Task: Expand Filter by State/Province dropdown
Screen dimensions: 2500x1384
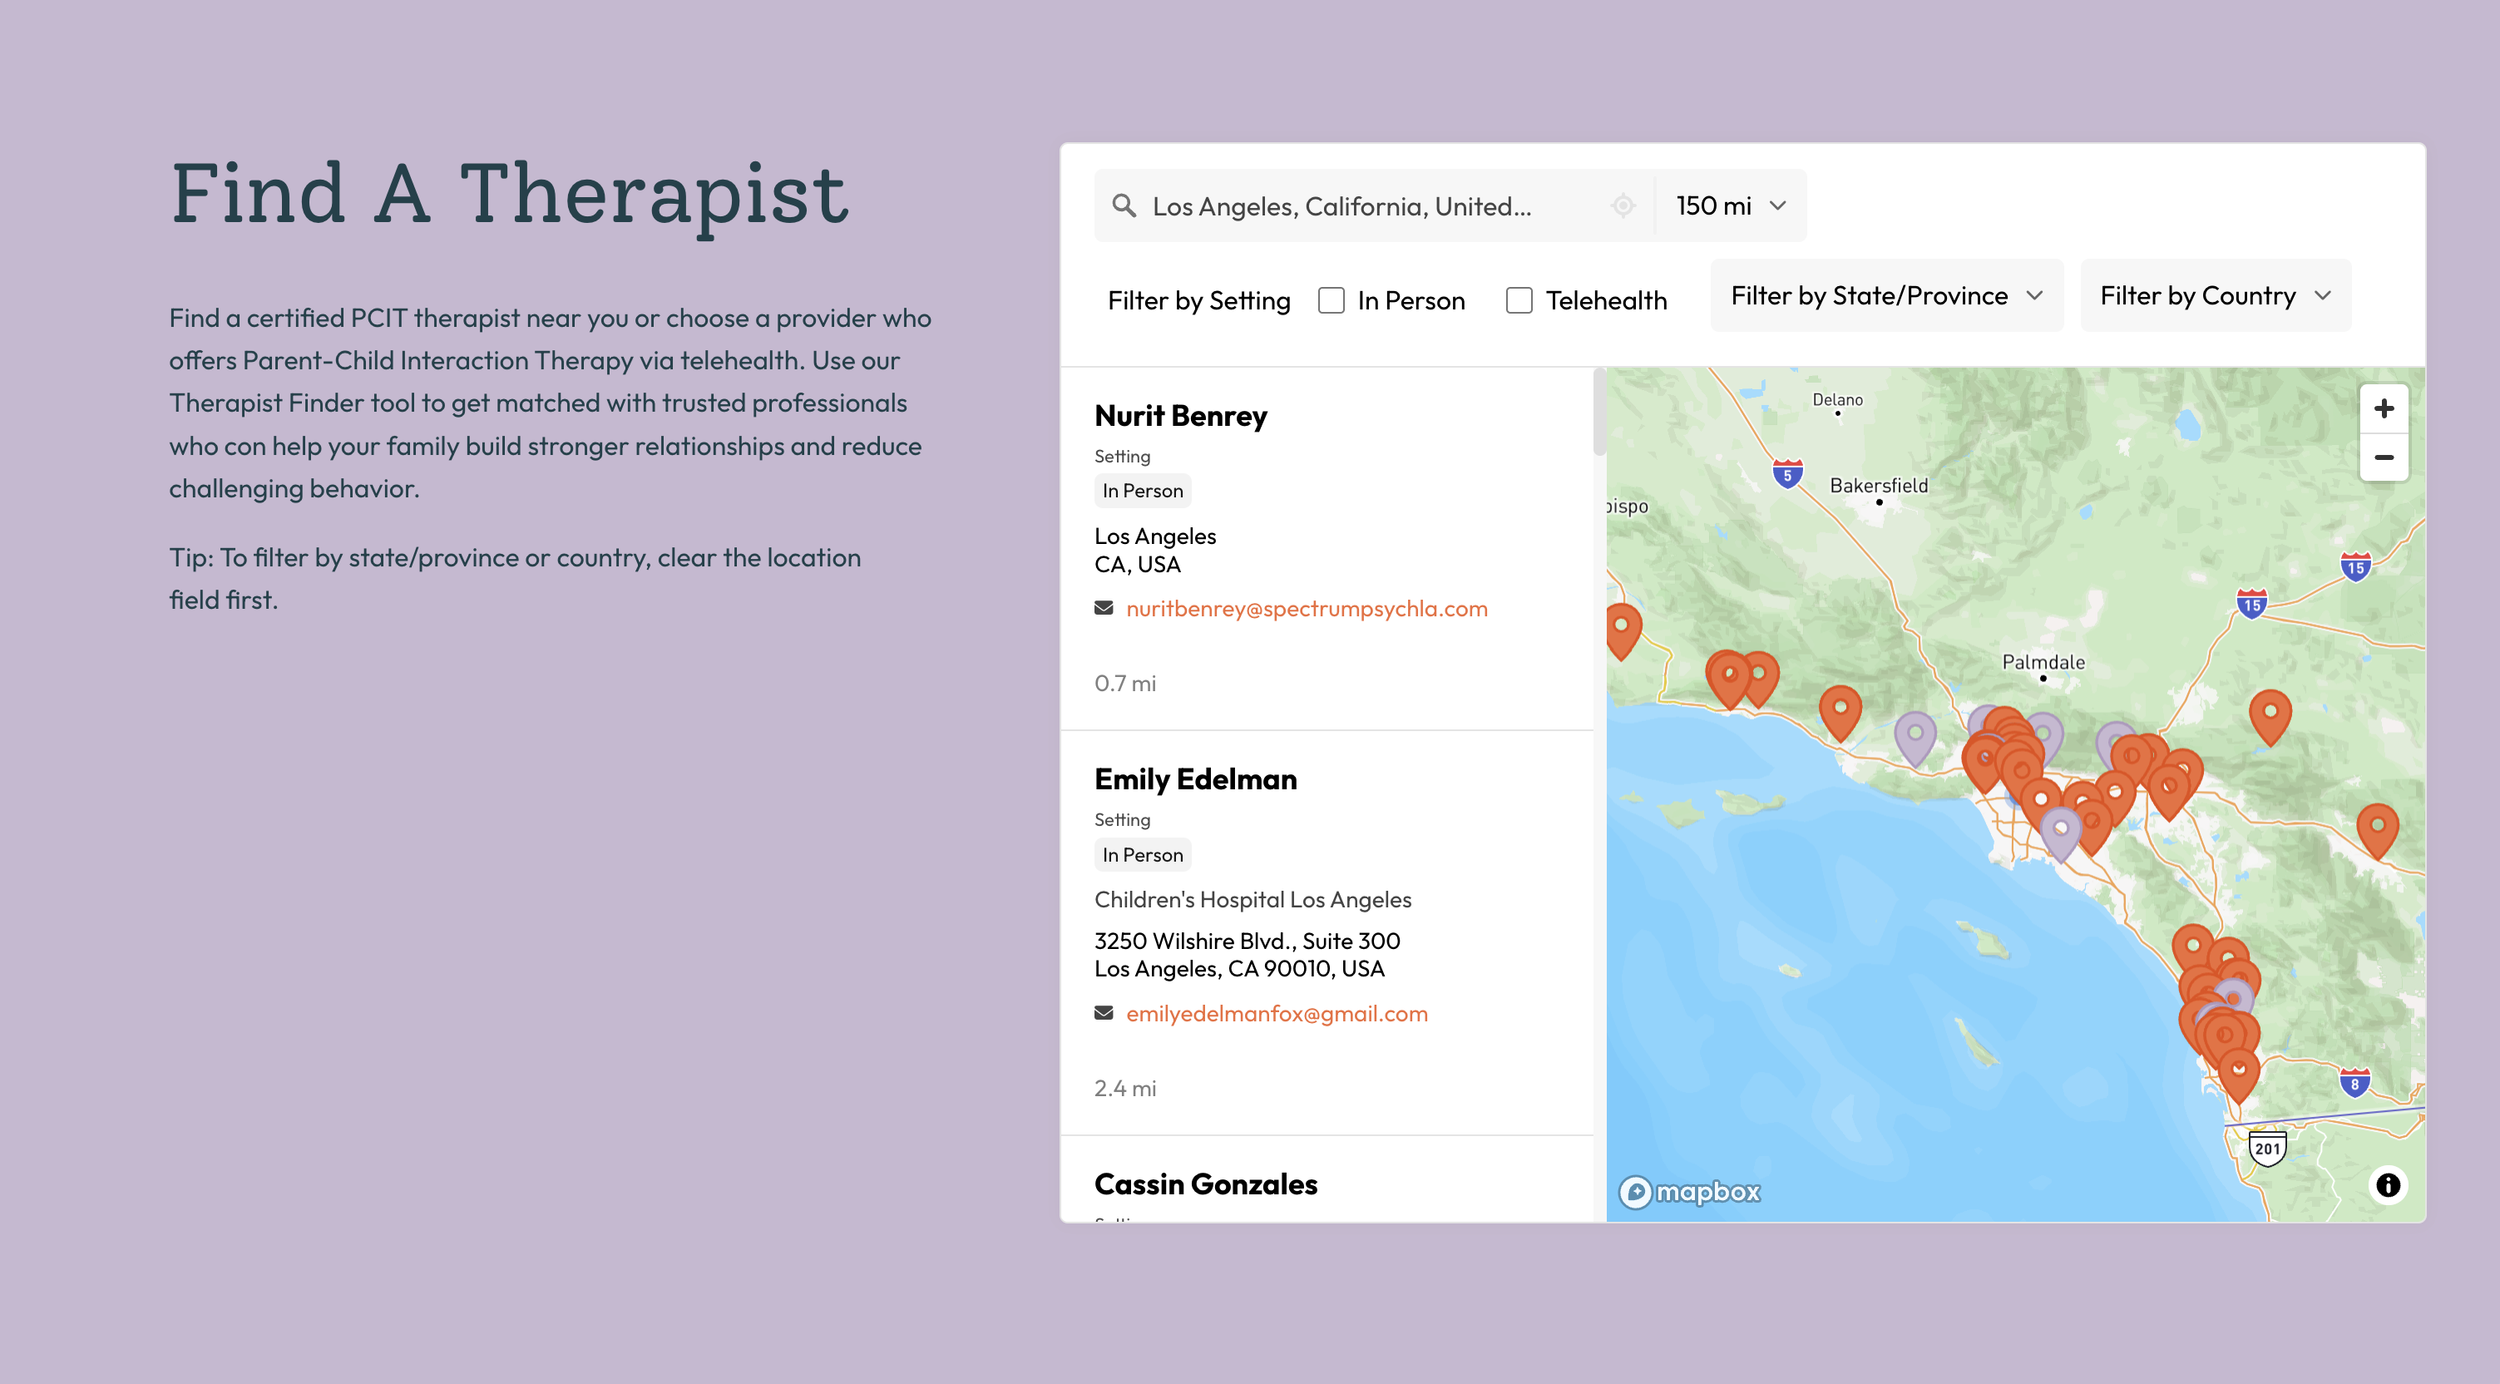Action: 1886,296
